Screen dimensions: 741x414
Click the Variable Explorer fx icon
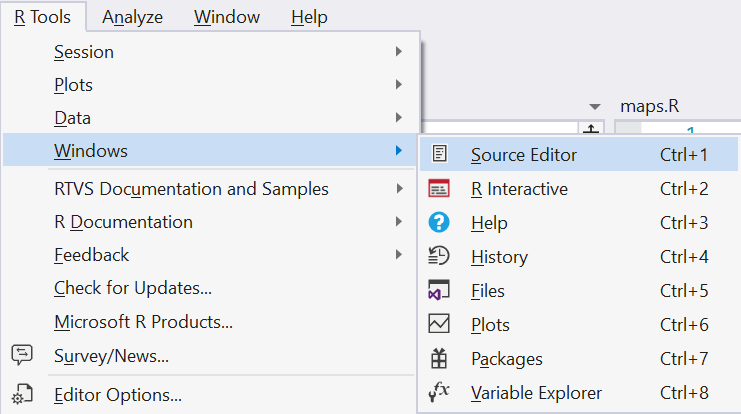click(x=439, y=392)
